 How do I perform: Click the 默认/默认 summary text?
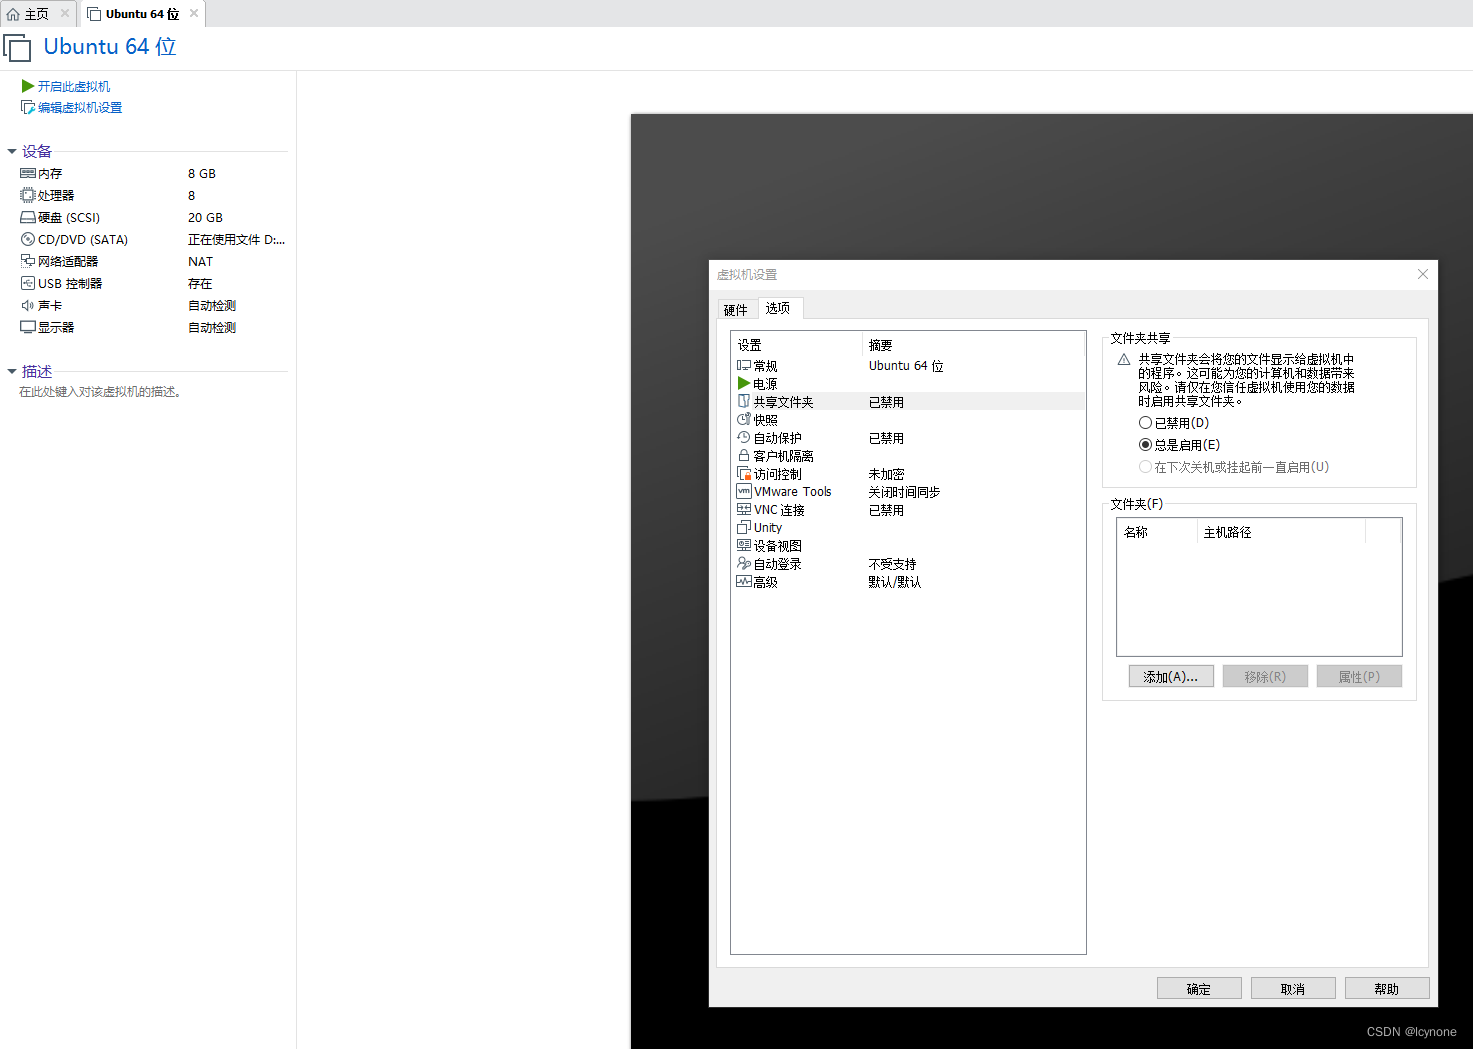click(x=895, y=582)
